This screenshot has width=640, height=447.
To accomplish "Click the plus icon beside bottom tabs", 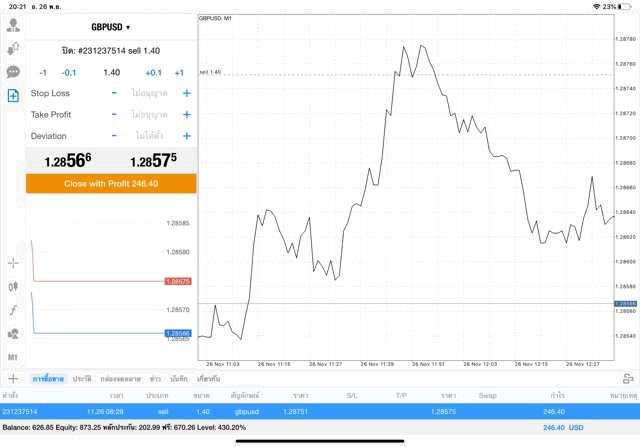I will 13,379.
